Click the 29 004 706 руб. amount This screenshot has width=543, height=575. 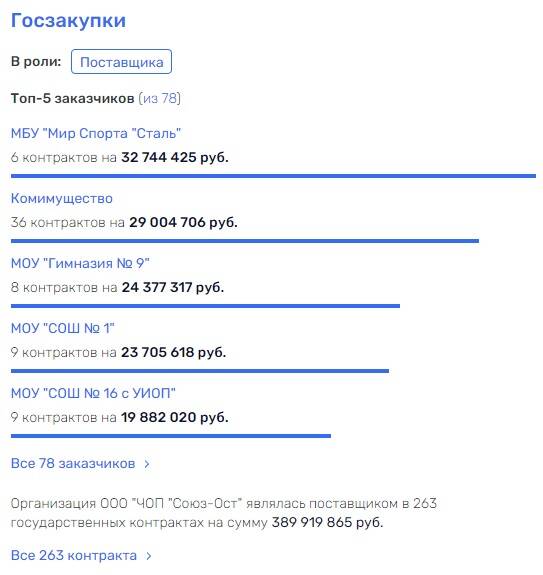pyautogui.click(x=183, y=223)
